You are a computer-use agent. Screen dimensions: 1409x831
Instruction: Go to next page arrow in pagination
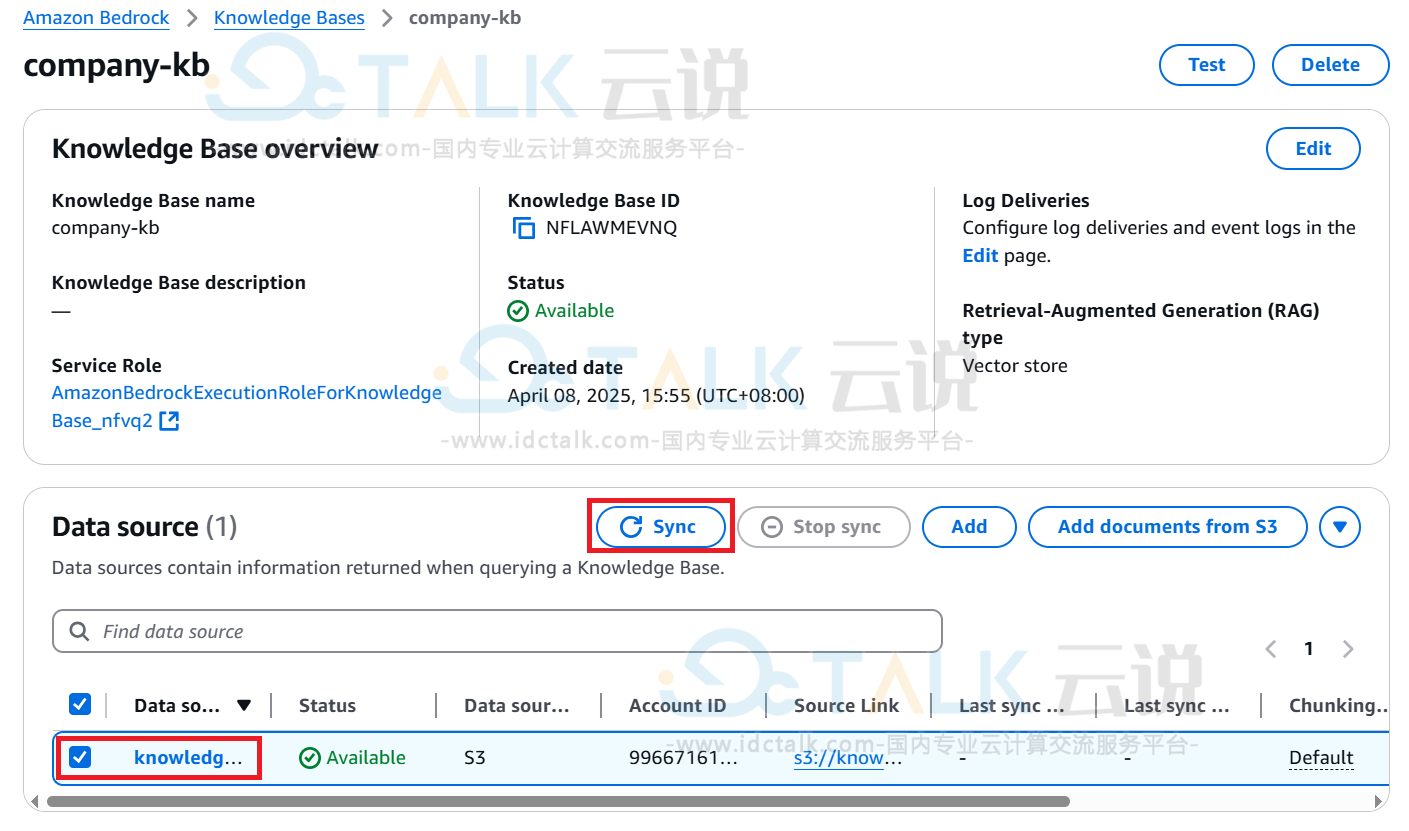point(1348,649)
